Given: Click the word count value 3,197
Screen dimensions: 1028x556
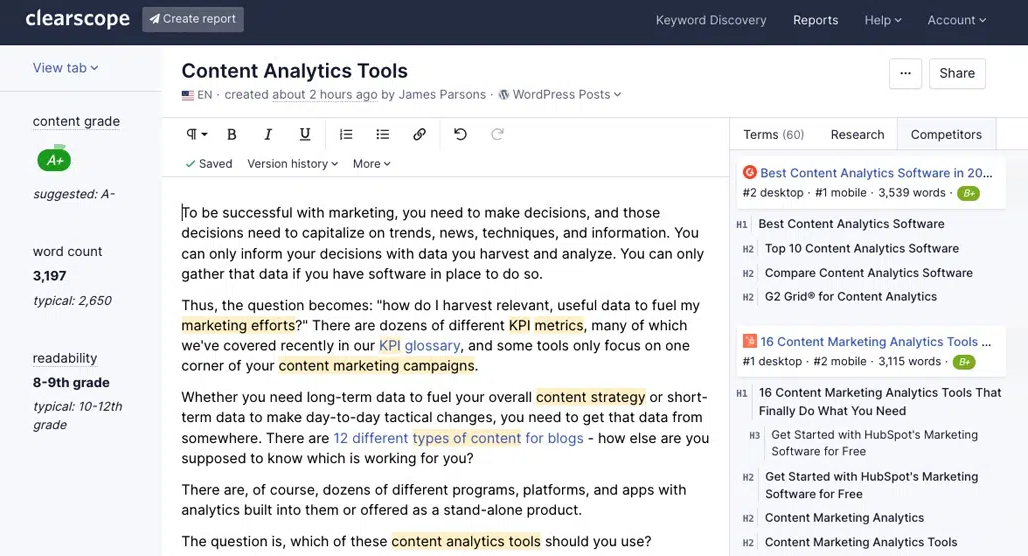Looking at the screenshot, I should (50, 276).
